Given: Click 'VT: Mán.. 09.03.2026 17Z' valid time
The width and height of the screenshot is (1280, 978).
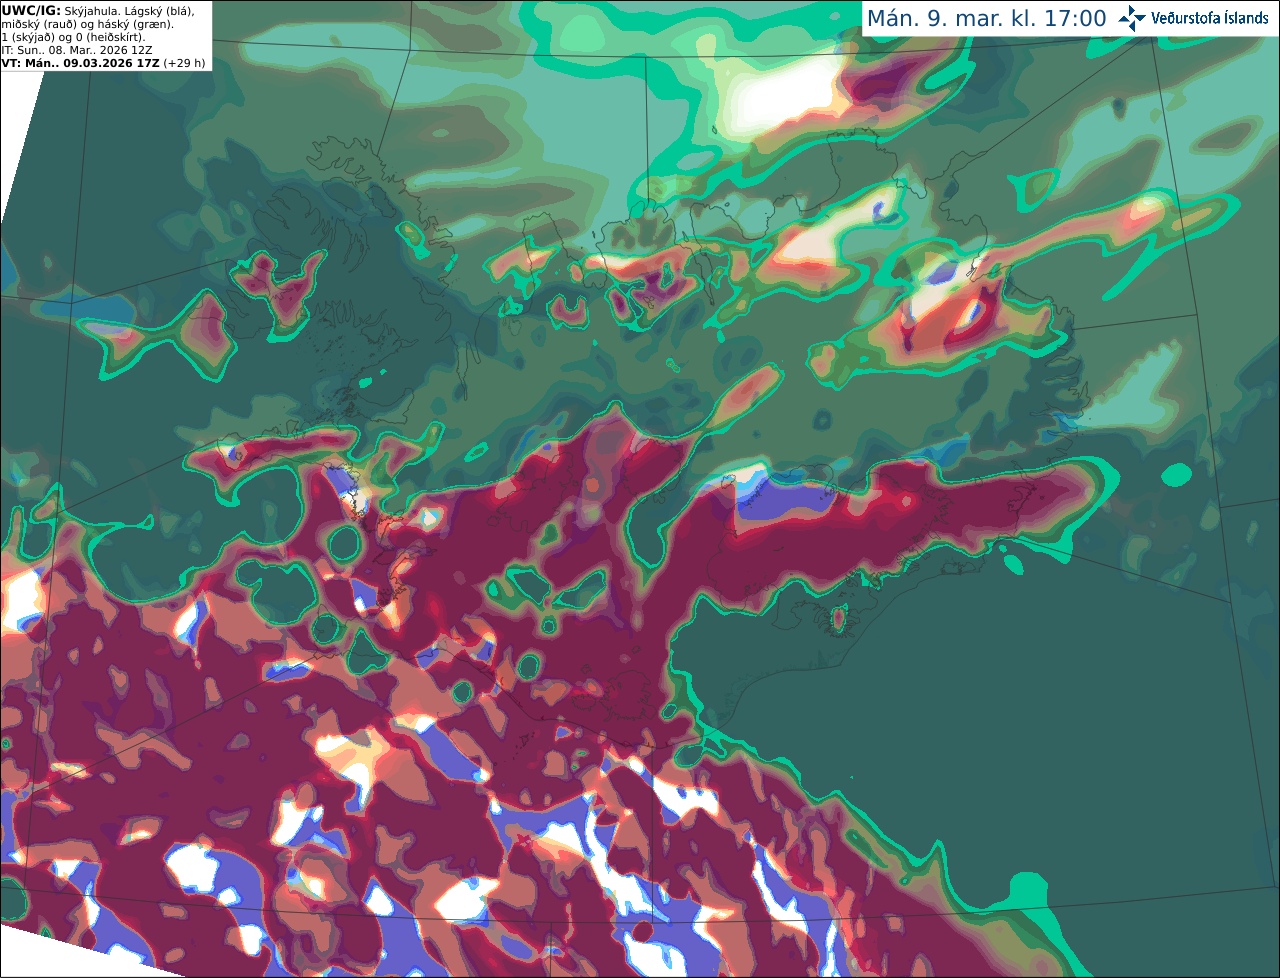Looking at the screenshot, I should (x=81, y=63).
